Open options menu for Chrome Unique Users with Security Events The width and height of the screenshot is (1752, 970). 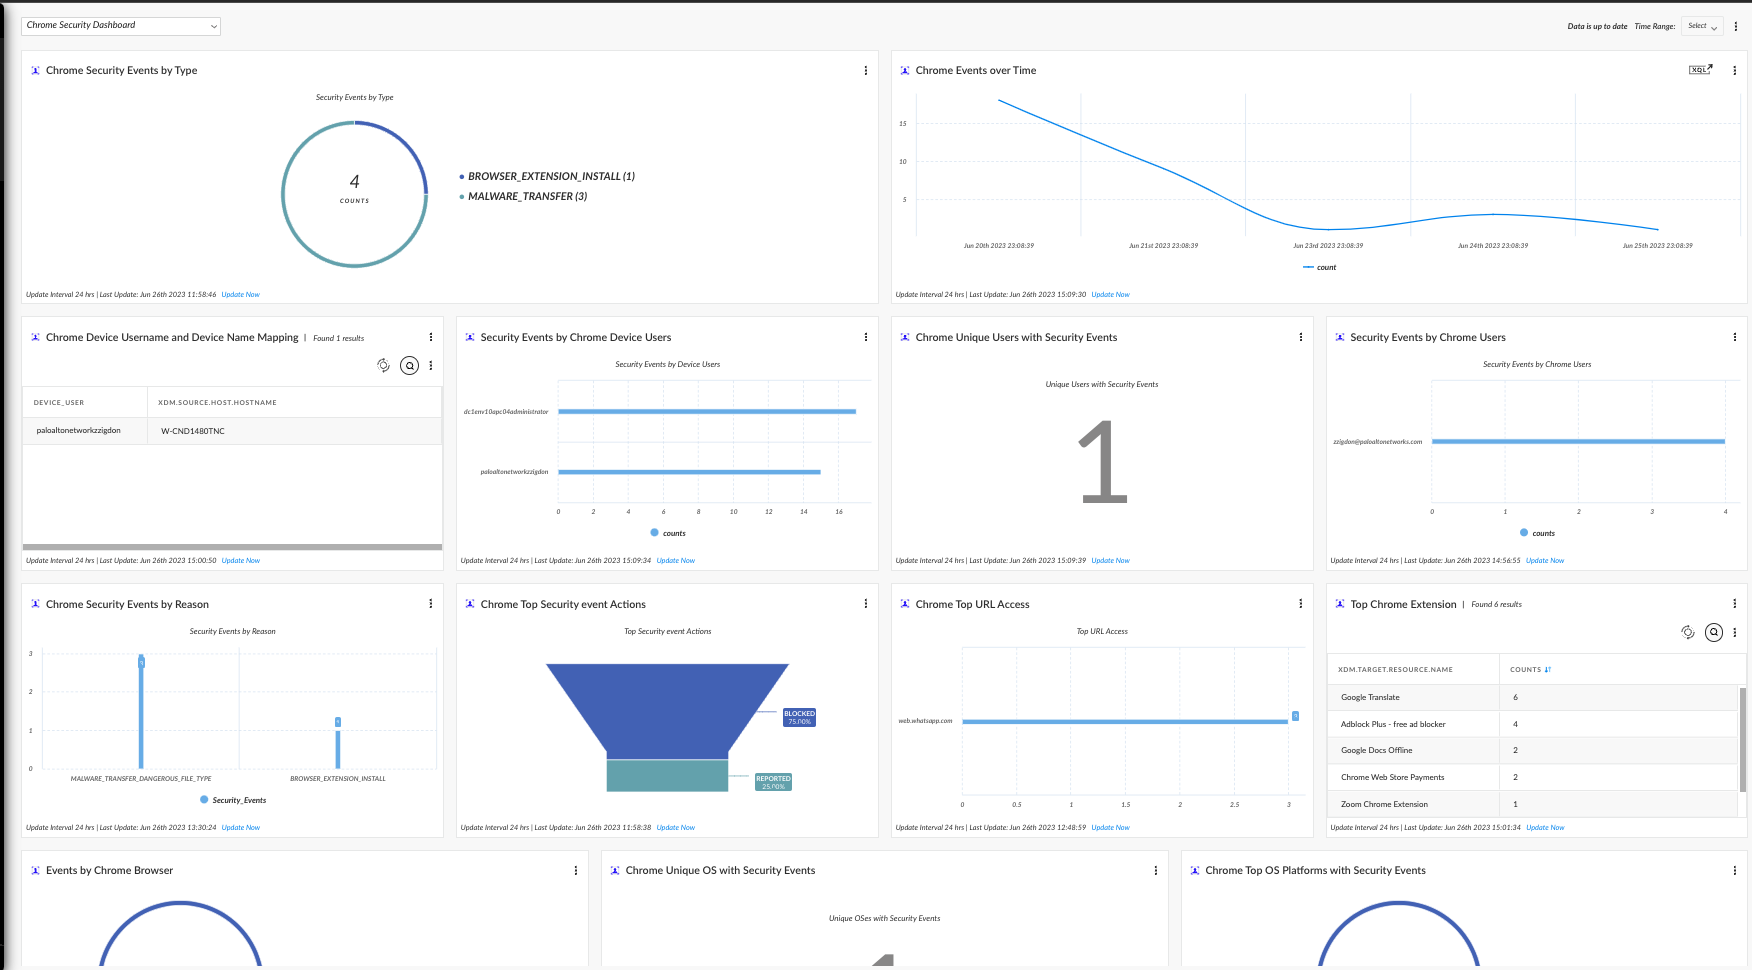[x=1301, y=337]
